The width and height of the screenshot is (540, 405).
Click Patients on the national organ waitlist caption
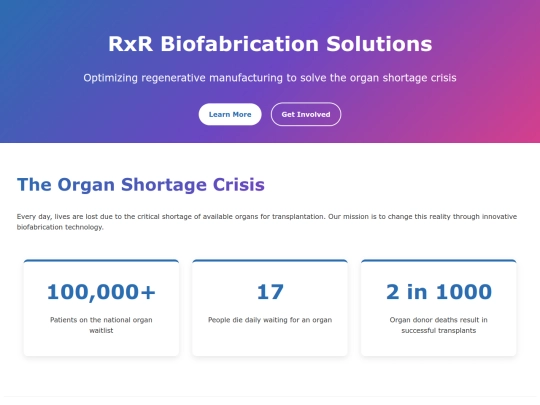(x=101, y=325)
